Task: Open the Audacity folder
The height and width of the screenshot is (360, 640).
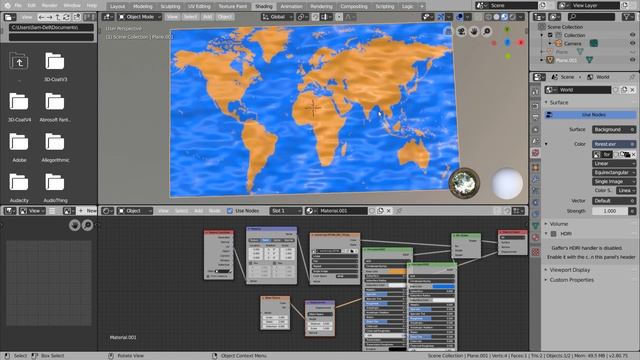Action: pos(19,187)
